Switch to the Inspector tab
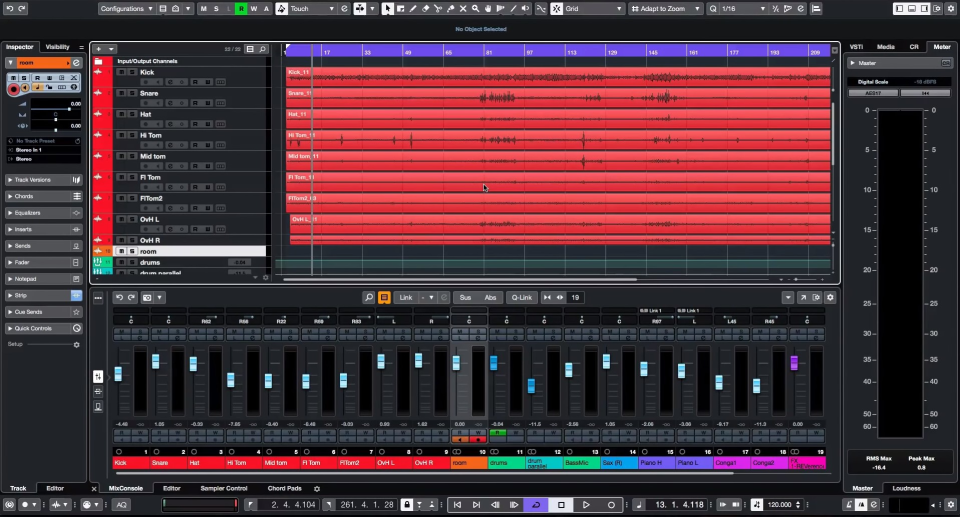960x517 pixels. point(20,47)
